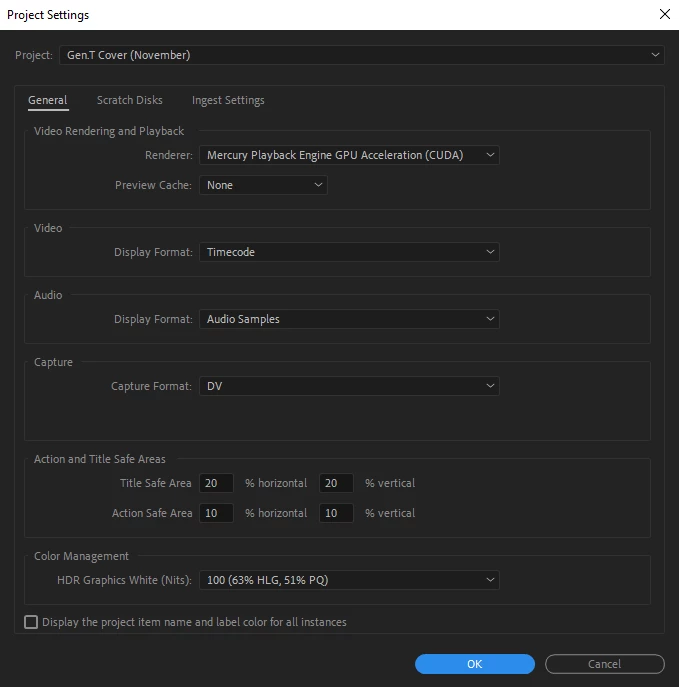The height and width of the screenshot is (687, 679).
Task: Open the Video Display Format dropdown set to Timecode
Action: click(x=349, y=252)
